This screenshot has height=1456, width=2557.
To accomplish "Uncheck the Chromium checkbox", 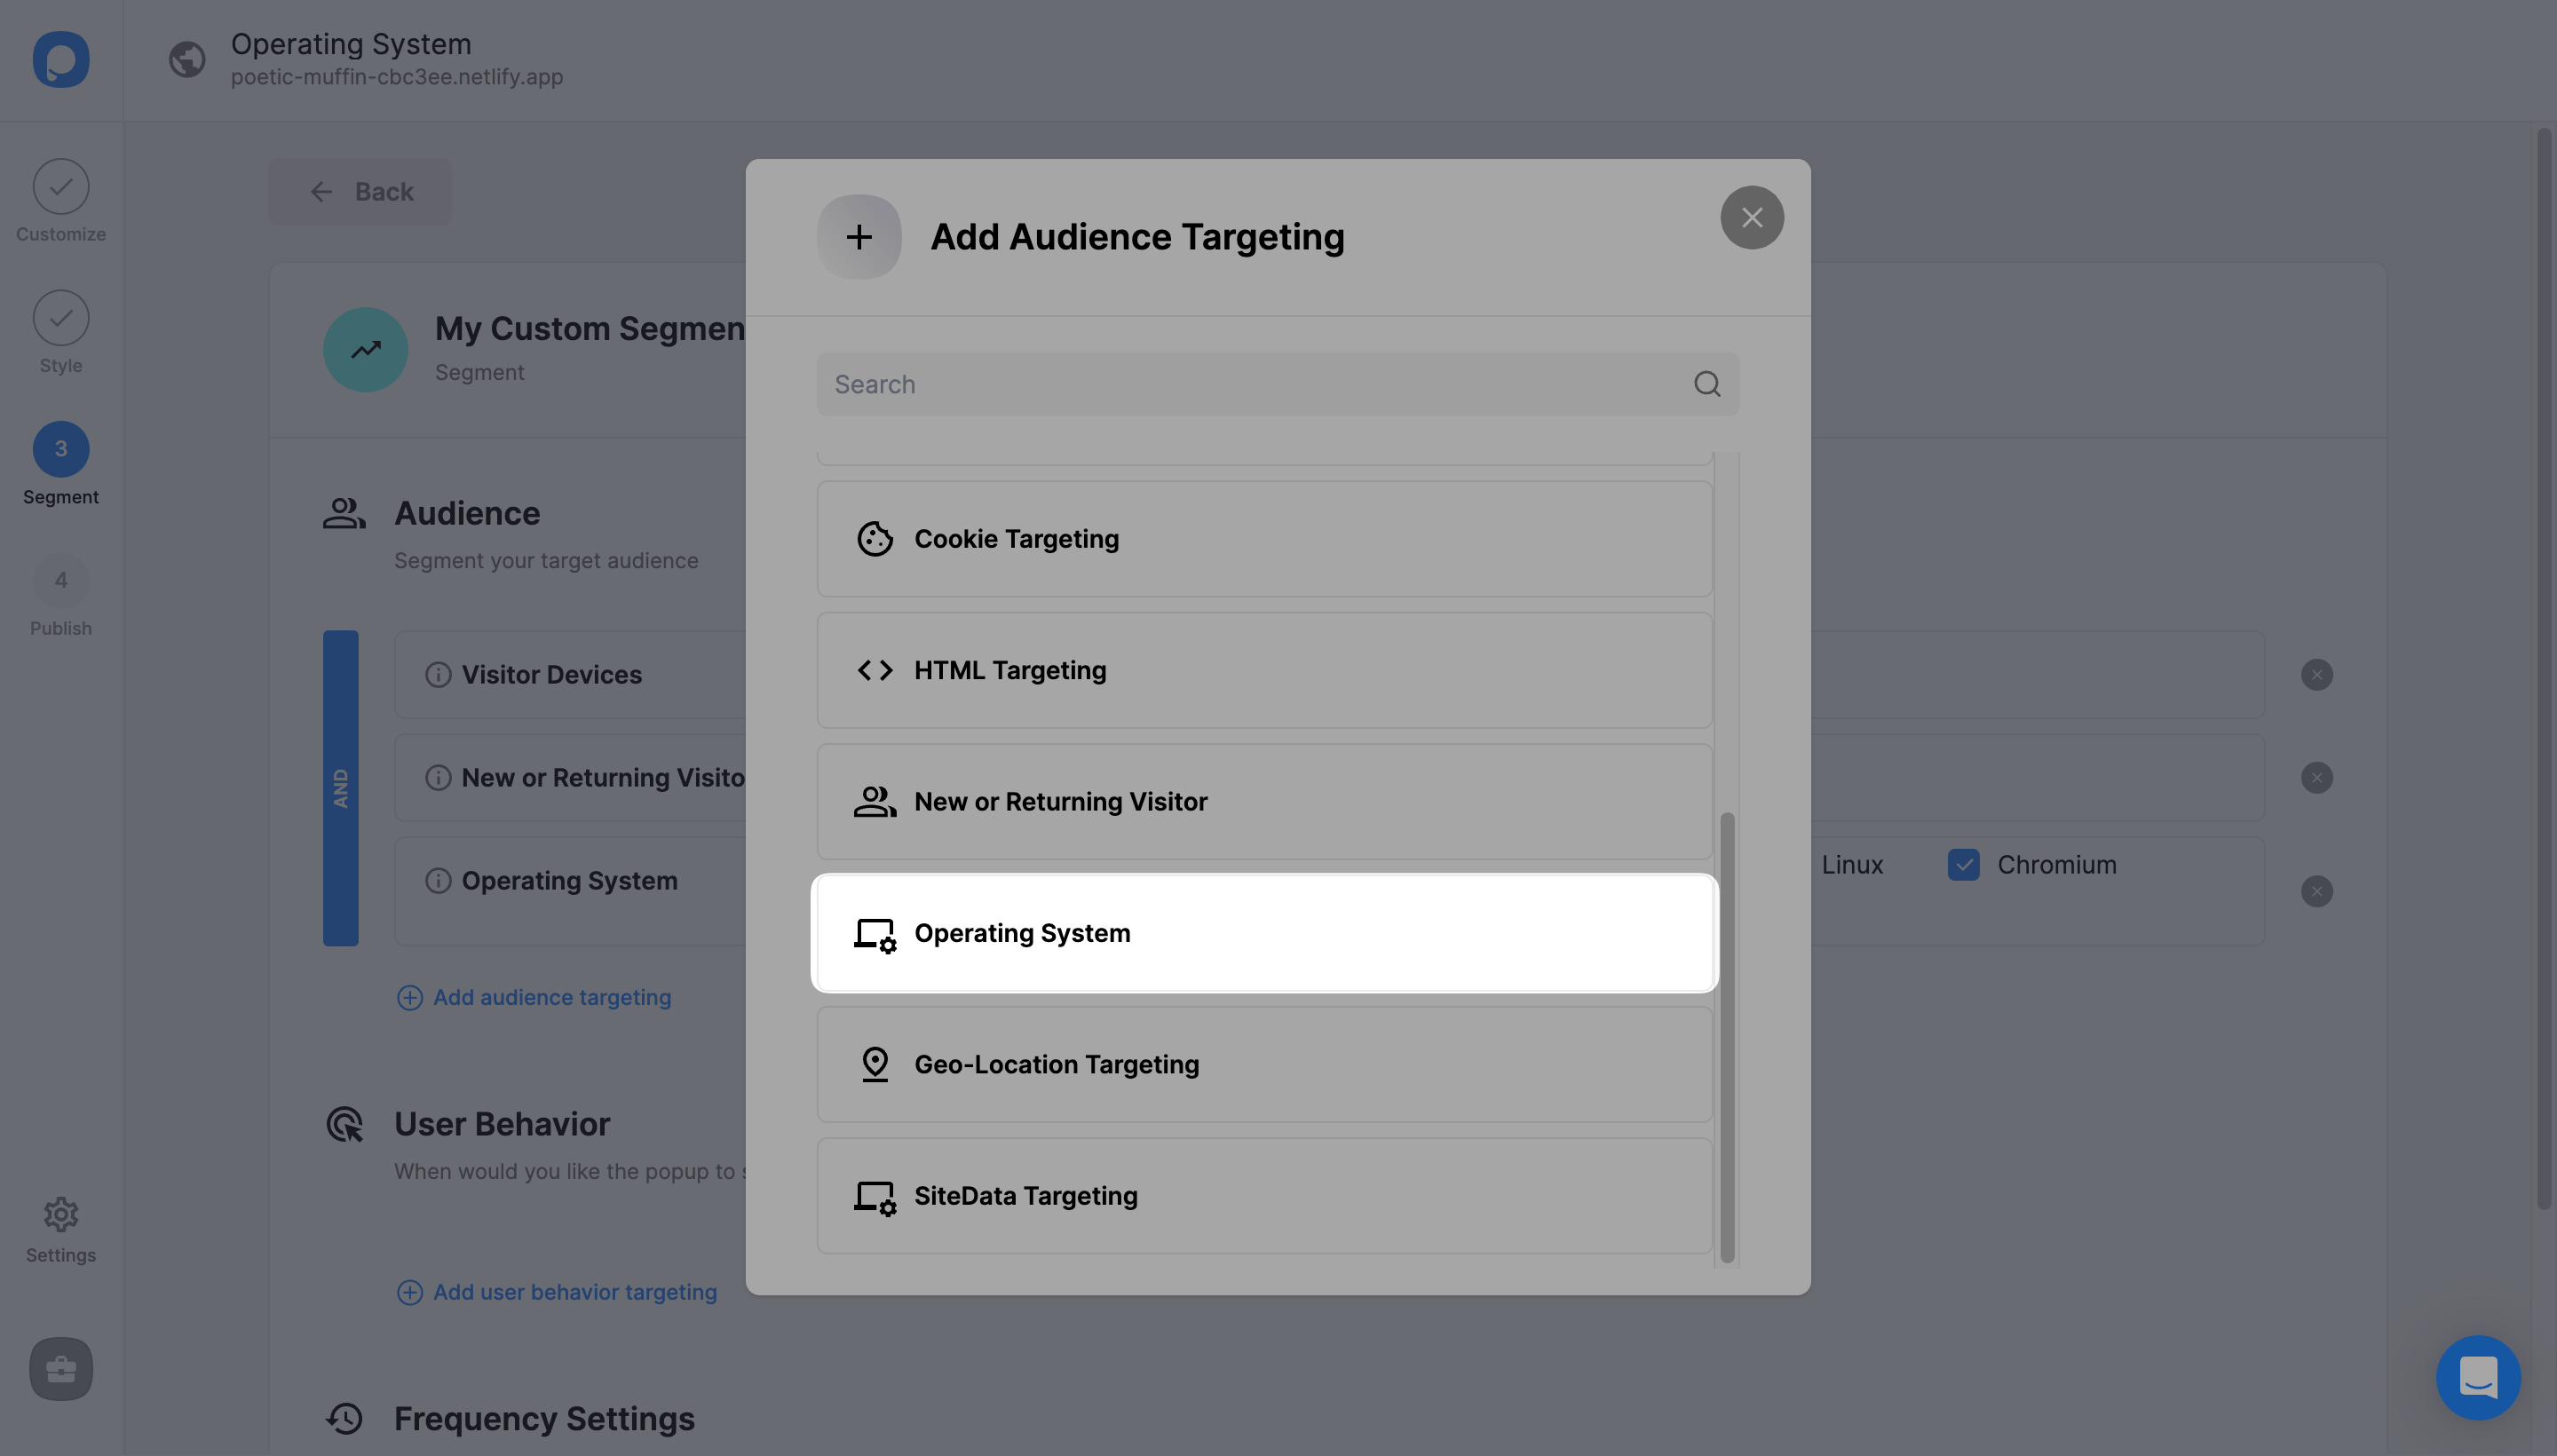I will (1963, 865).
